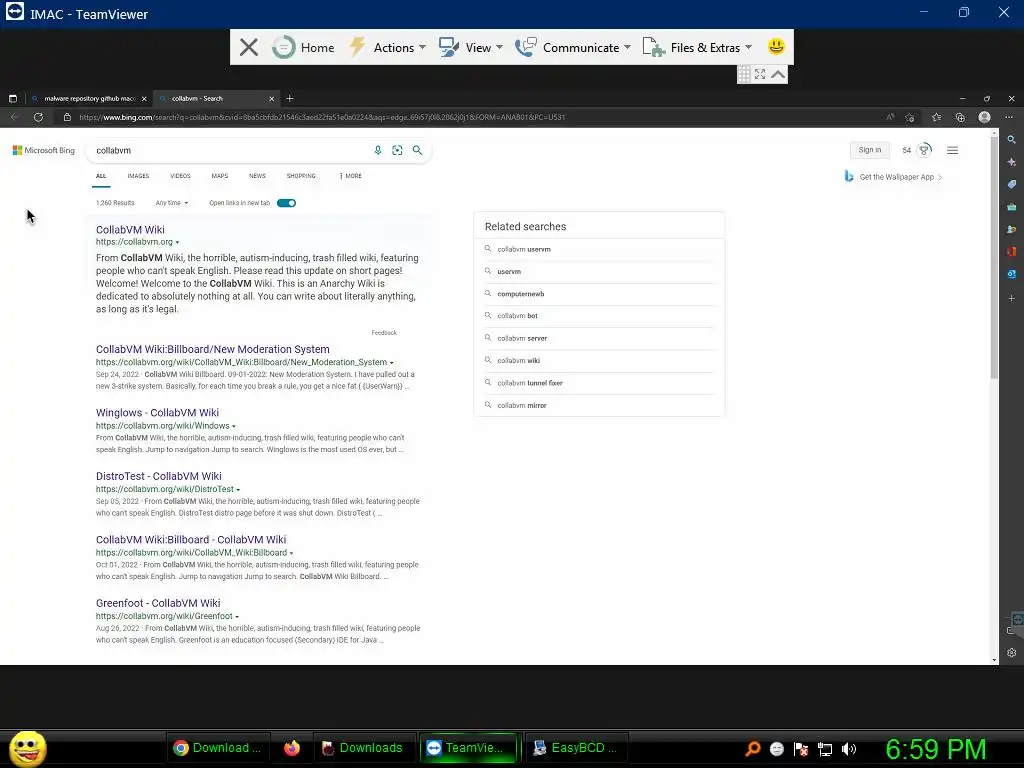Switch to malware repository github browser tab
Viewport: 1024px width, 768px height.
pos(89,99)
